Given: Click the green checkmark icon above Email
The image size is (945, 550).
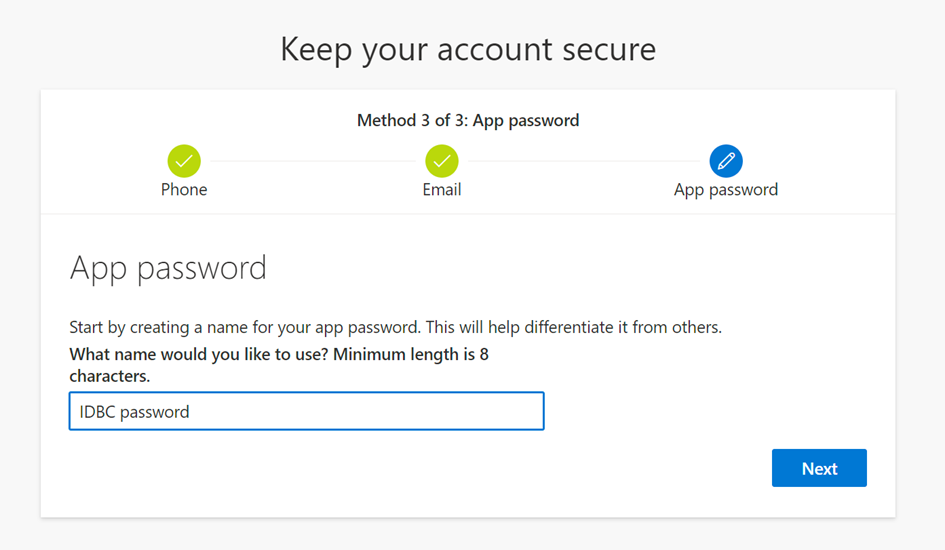Looking at the screenshot, I should click(x=442, y=161).
